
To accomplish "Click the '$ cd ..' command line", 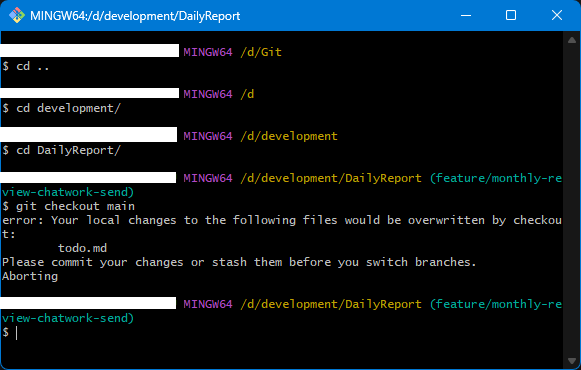I will click(26, 66).
